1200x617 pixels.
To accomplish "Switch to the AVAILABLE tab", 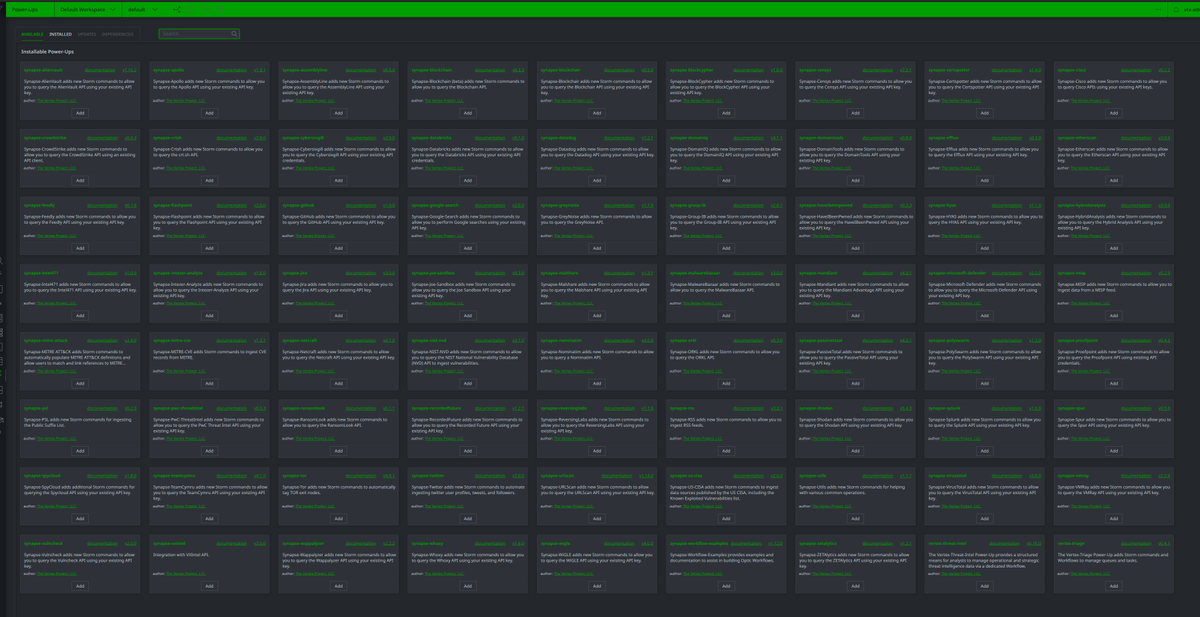I will coord(32,34).
